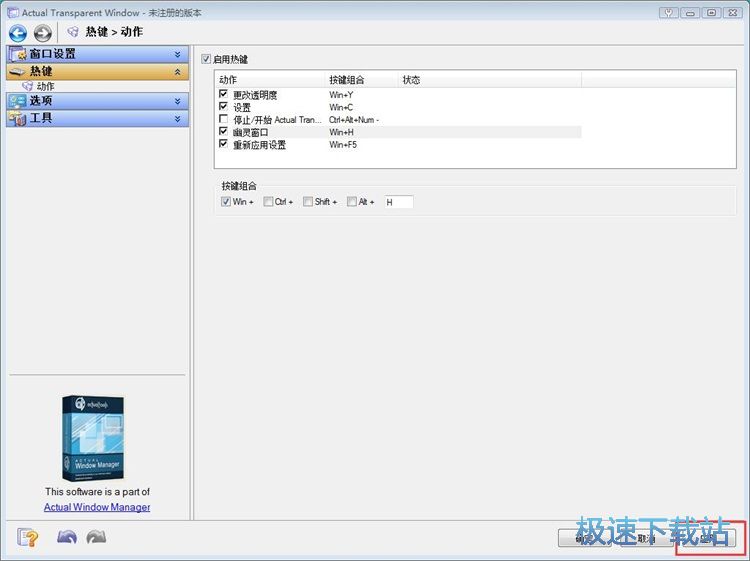Click the 选项 section icon in sidebar
Image resolution: width=750 pixels, height=561 pixels.
click(x=18, y=101)
